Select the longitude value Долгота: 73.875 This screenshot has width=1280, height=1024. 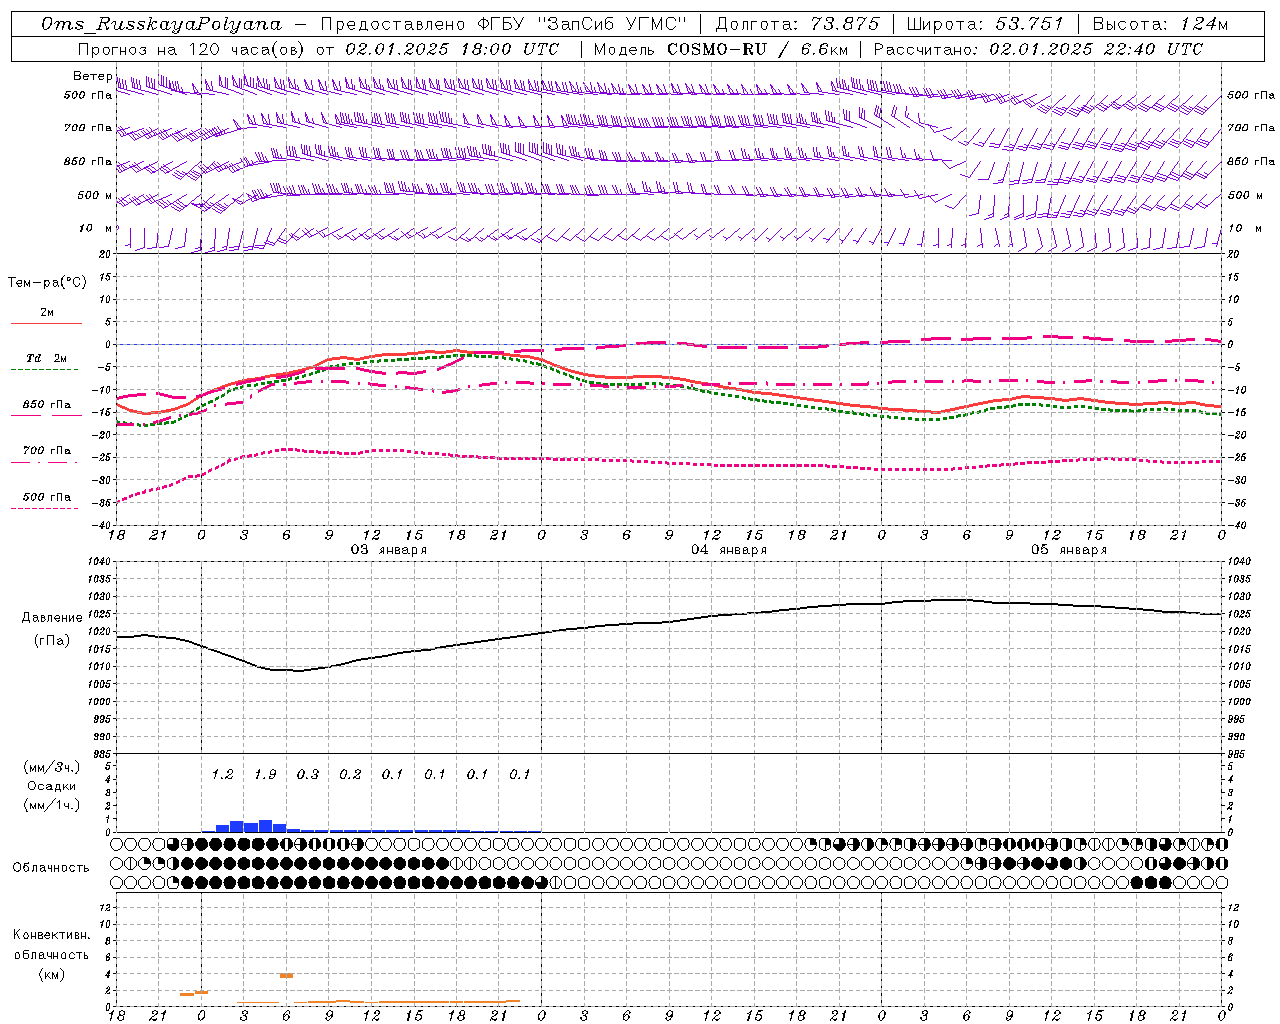pos(797,24)
